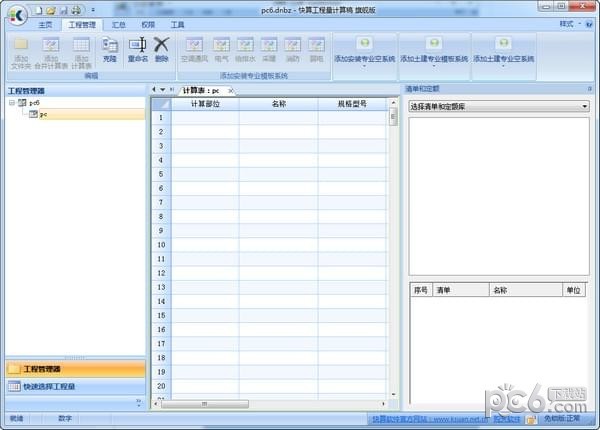600x430 pixels.
Task: Click grid scroll-right arrow
Action: (383, 404)
